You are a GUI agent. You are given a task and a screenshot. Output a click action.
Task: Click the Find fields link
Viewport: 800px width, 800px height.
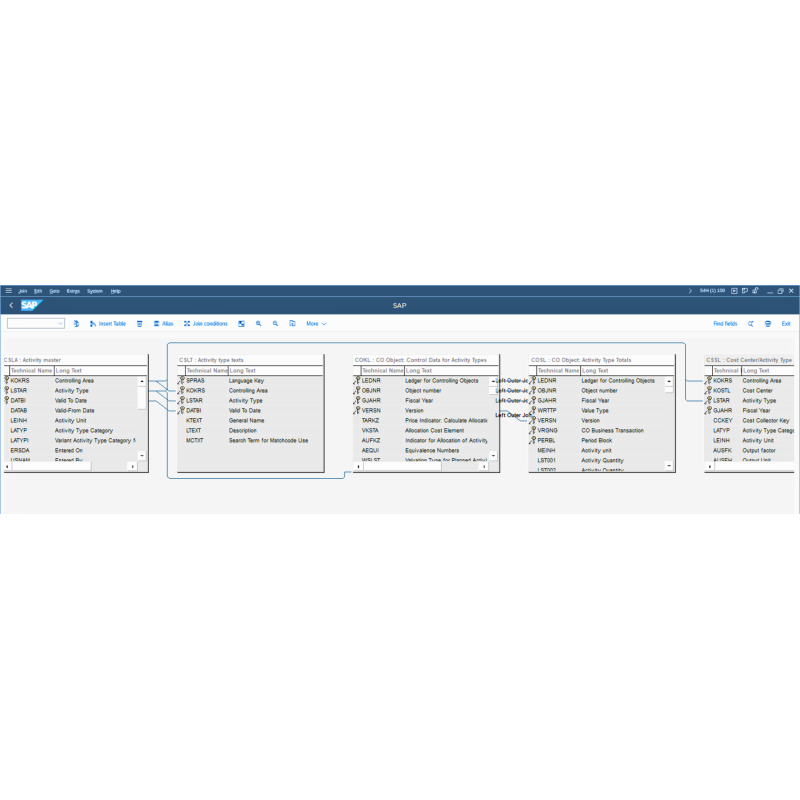coord(726,324)
